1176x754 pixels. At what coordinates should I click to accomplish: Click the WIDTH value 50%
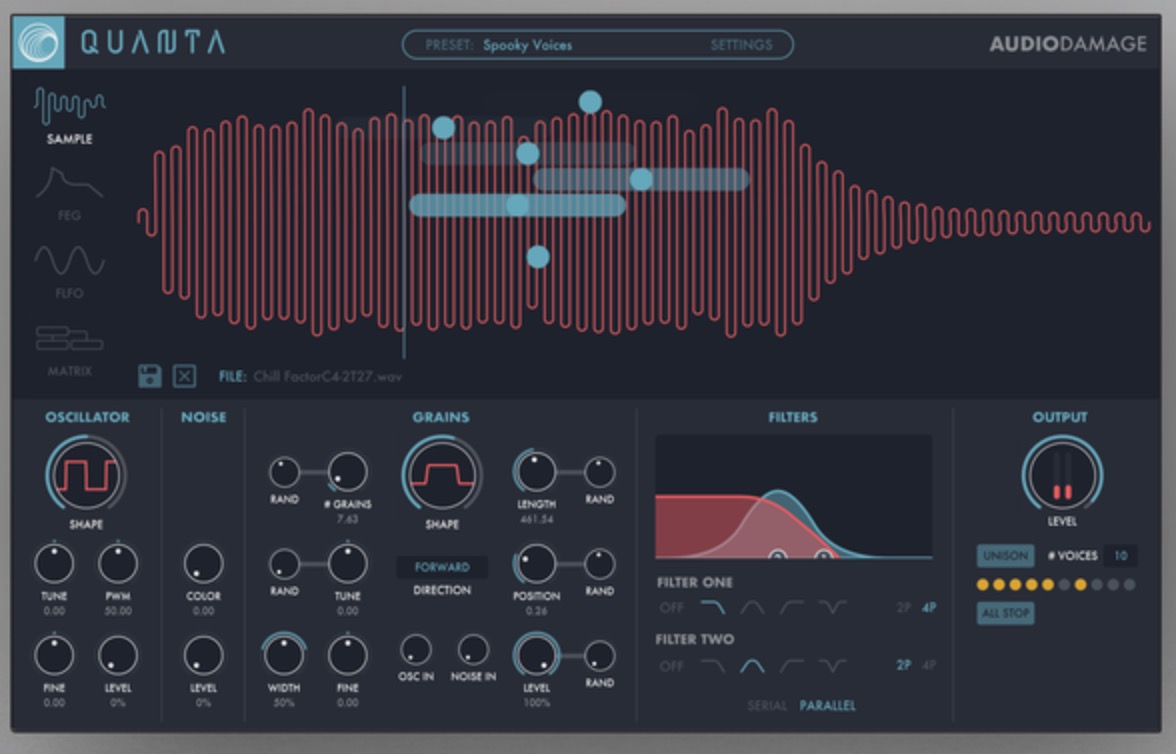point(284,703)
